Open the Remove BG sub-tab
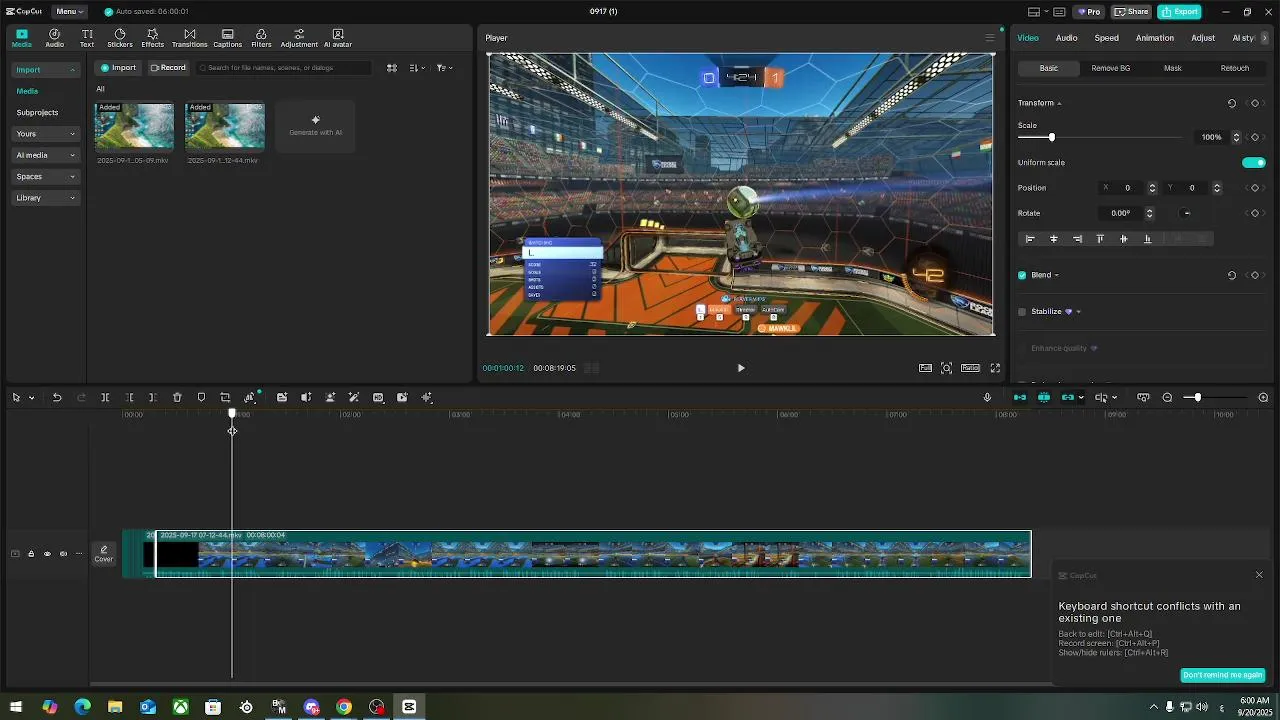1280x720 pixels. [1111, 68]
